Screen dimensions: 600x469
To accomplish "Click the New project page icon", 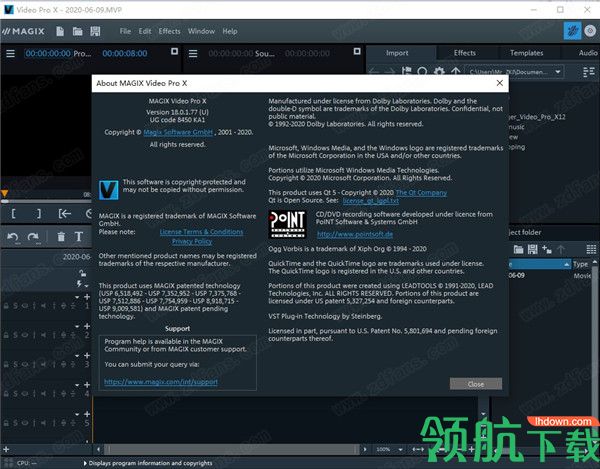I will [60, 31].
